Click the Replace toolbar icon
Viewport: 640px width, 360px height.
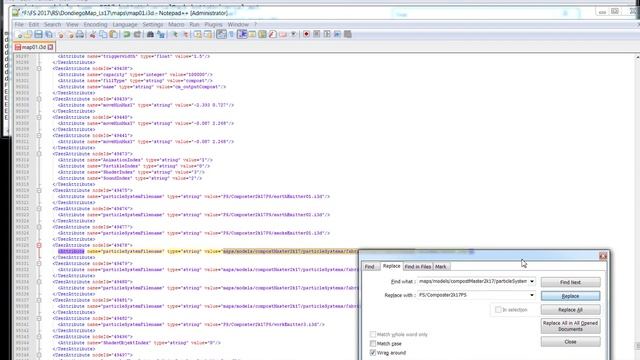coord(161,35)
